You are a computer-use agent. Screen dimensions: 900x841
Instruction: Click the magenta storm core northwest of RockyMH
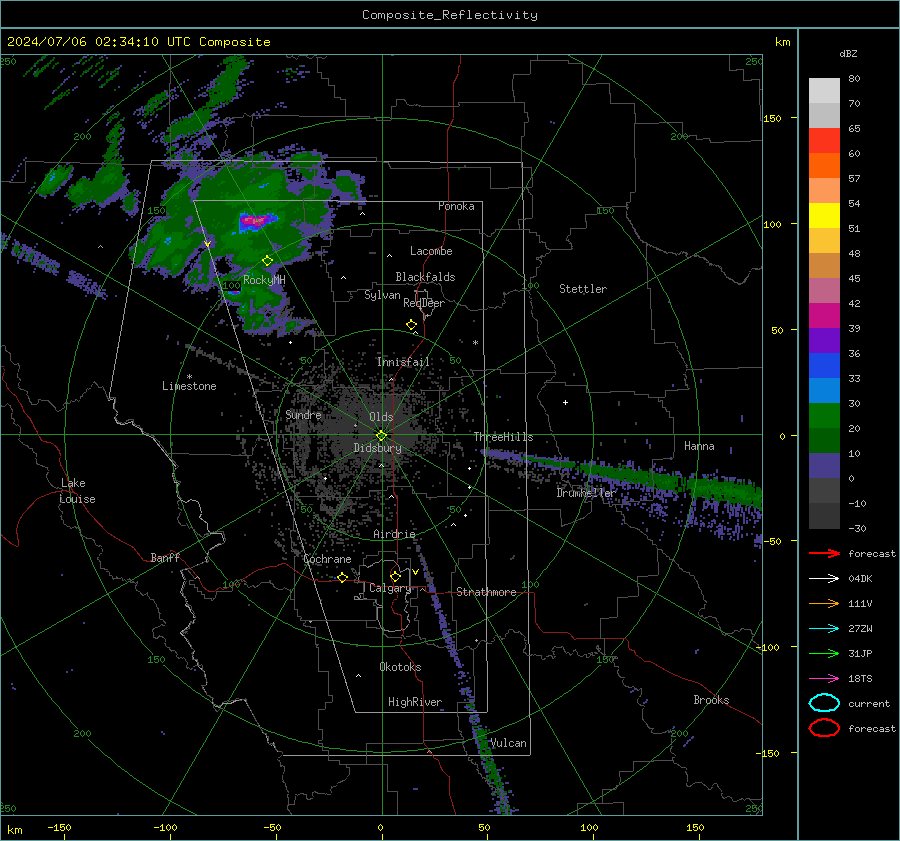[x=256, y=220]
